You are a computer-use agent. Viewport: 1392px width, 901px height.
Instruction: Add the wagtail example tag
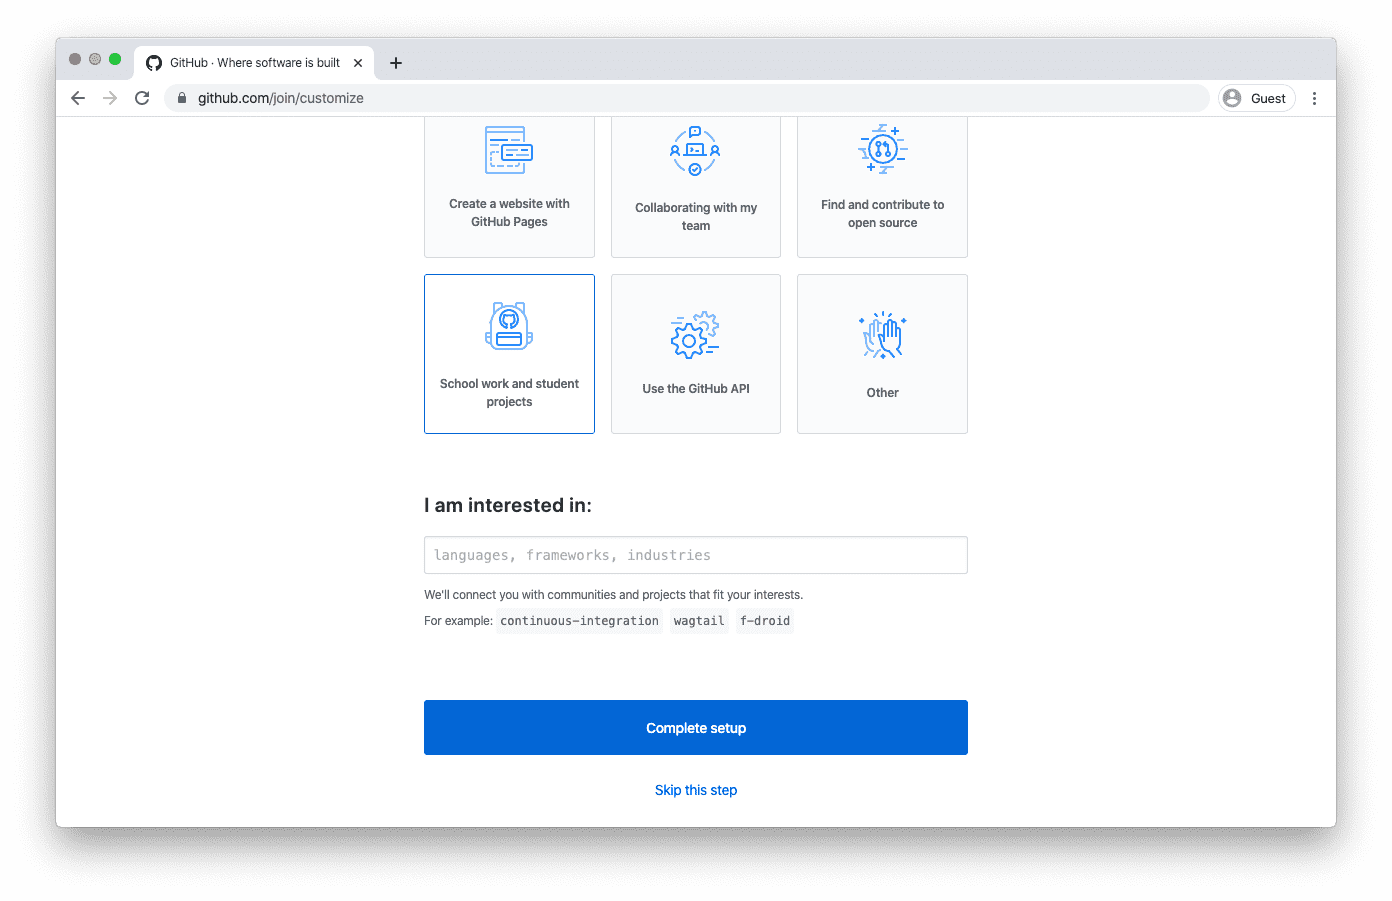699,621
